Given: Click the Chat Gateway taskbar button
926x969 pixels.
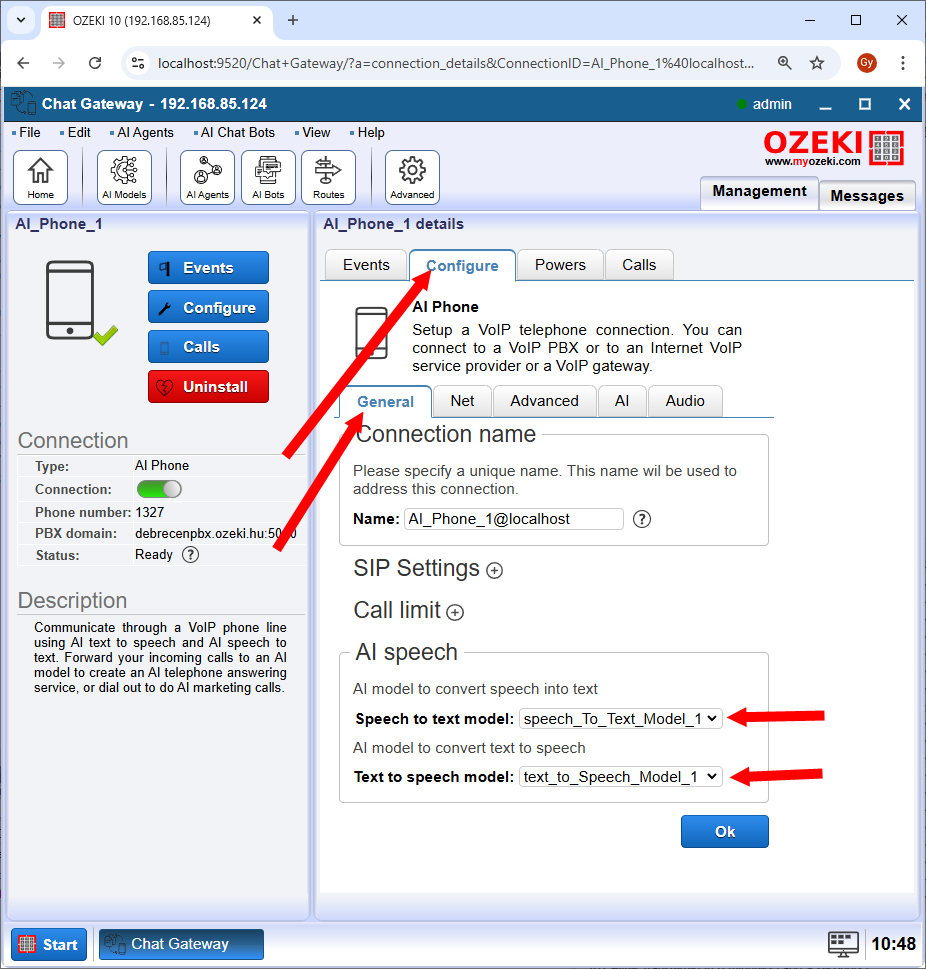Looking at the screenshot, I should pyautogui.click(x=181, y=944).
